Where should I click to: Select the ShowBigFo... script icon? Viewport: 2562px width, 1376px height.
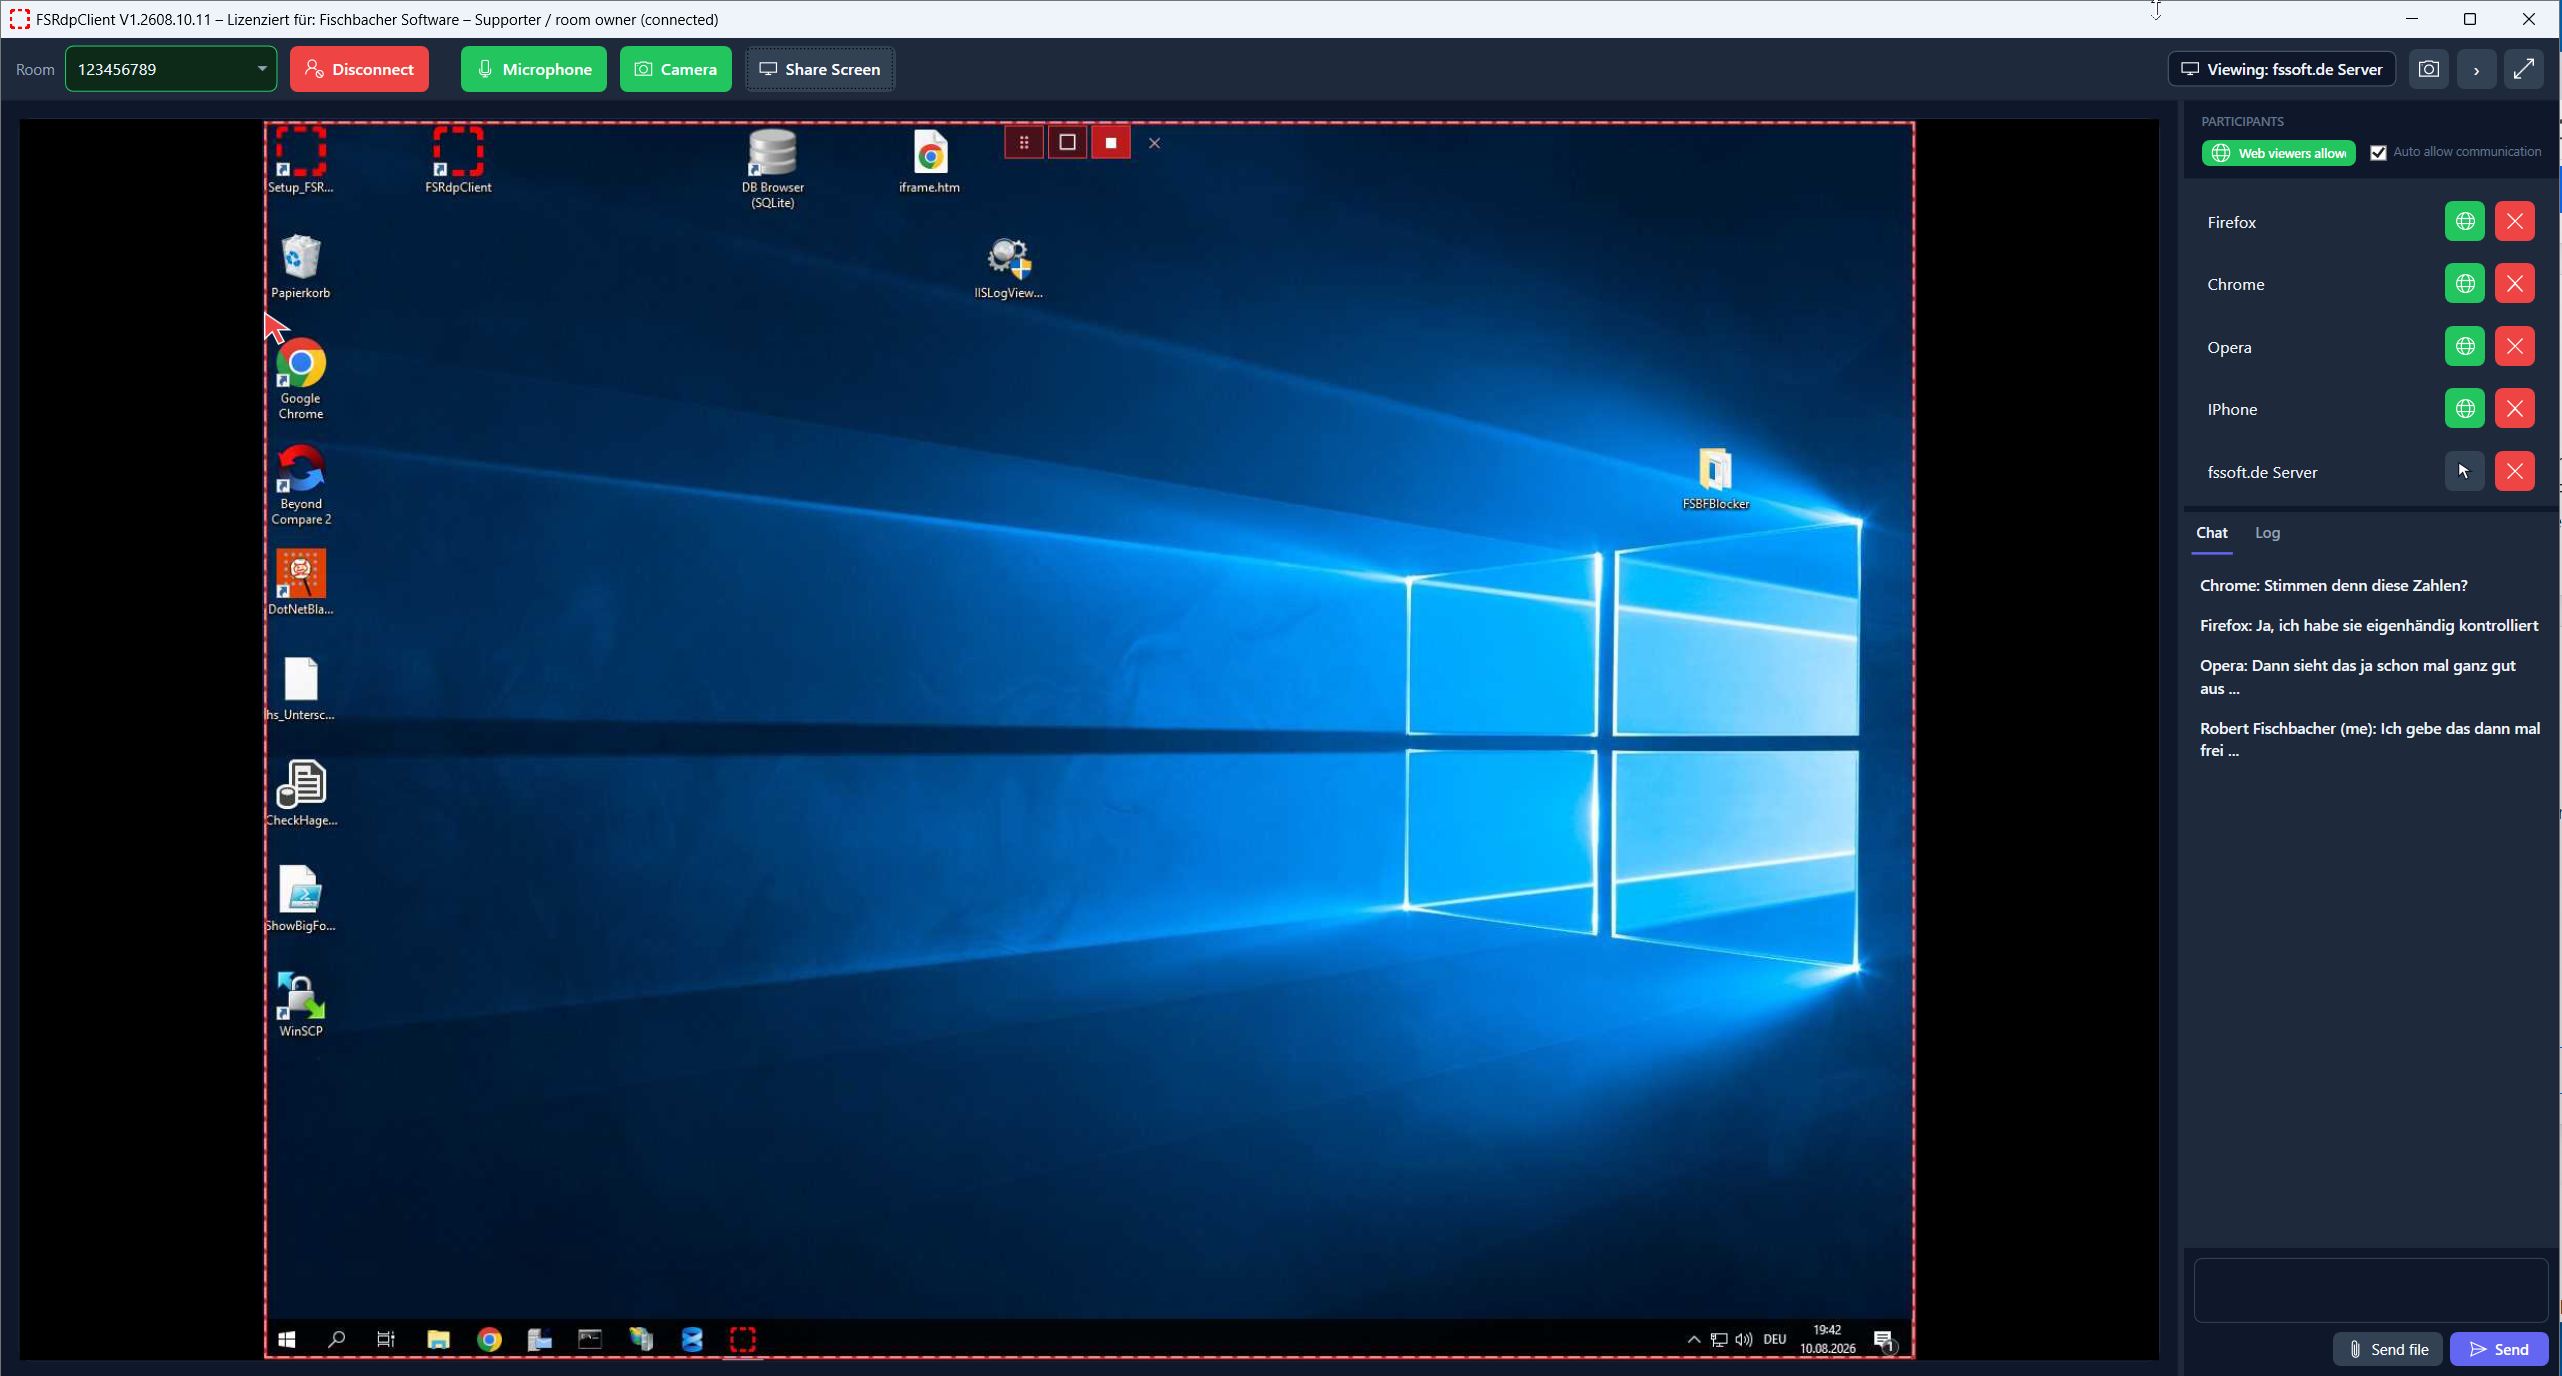click(x=300, y=899)
